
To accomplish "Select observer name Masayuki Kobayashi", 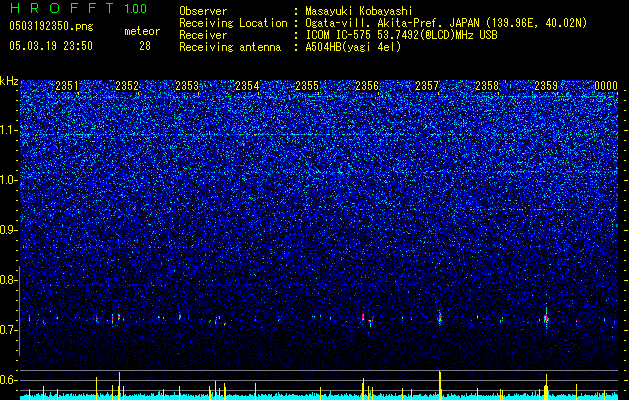I will coord(358,11).
